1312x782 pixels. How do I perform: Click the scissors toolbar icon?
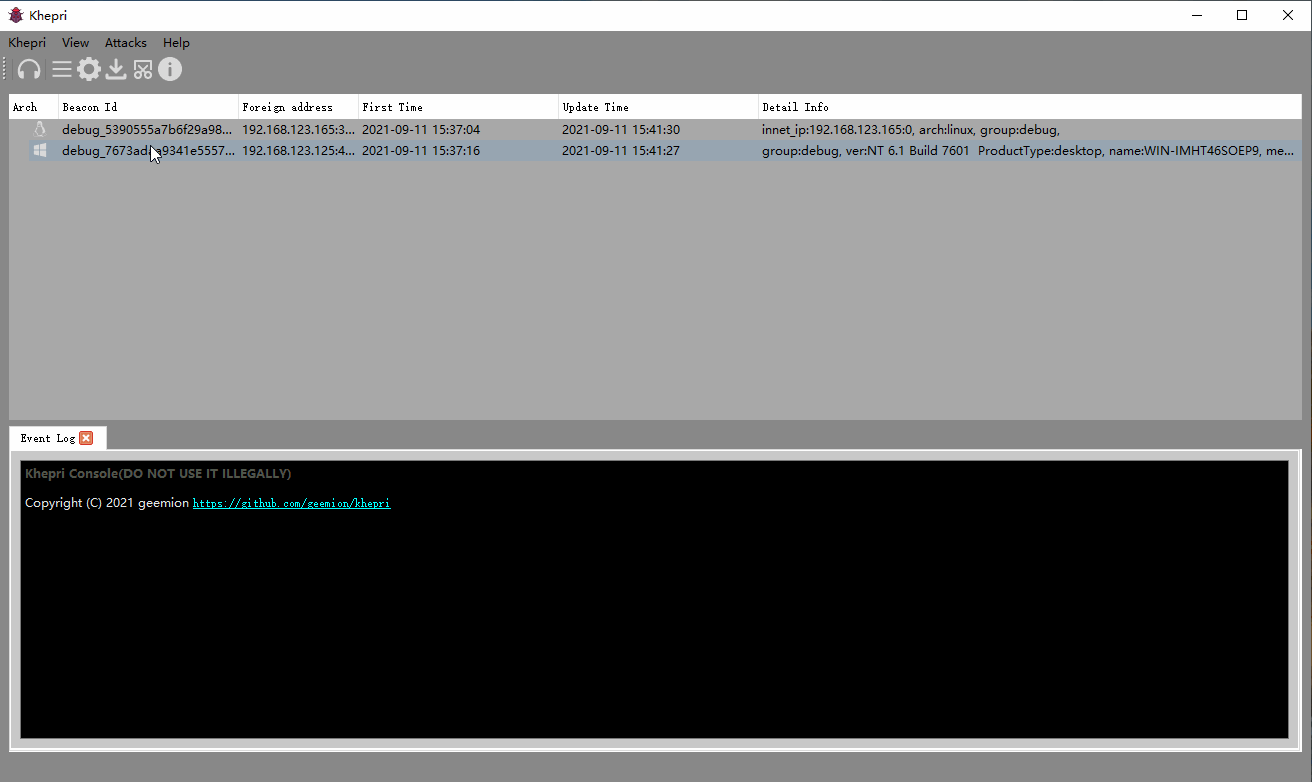[143, 69]
